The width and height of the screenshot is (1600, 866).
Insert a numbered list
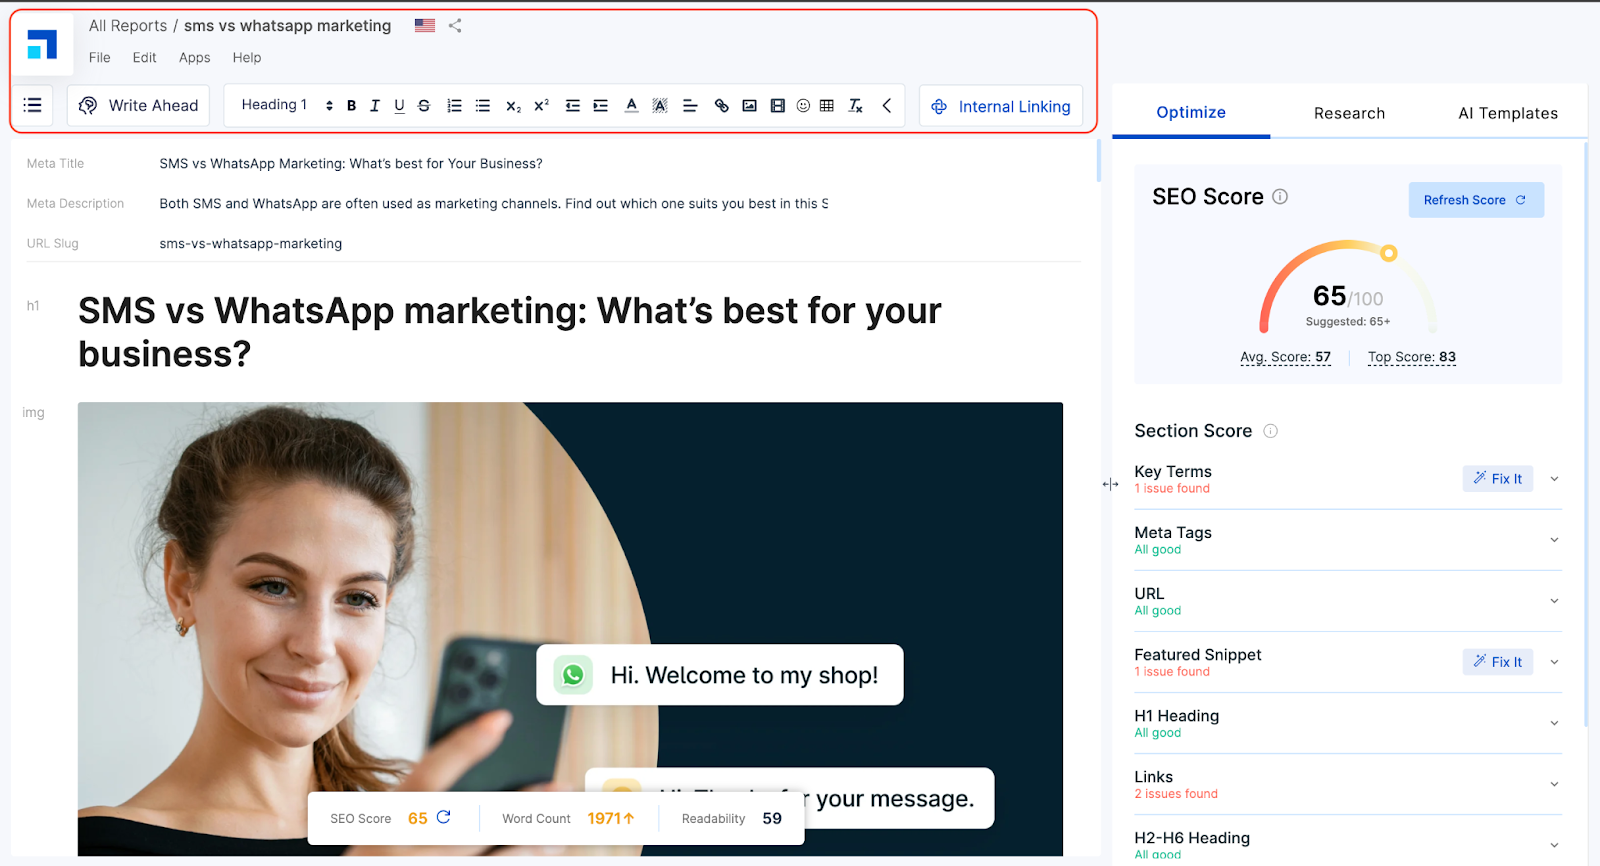coord(454,106)
